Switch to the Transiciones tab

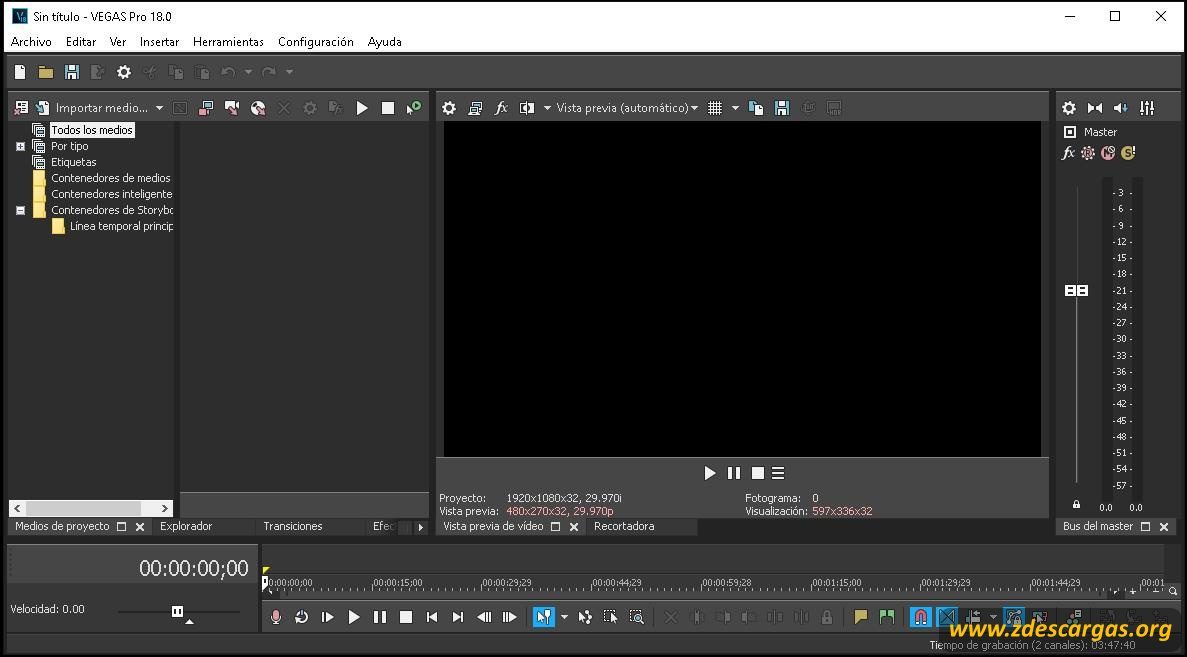(293, 526)
